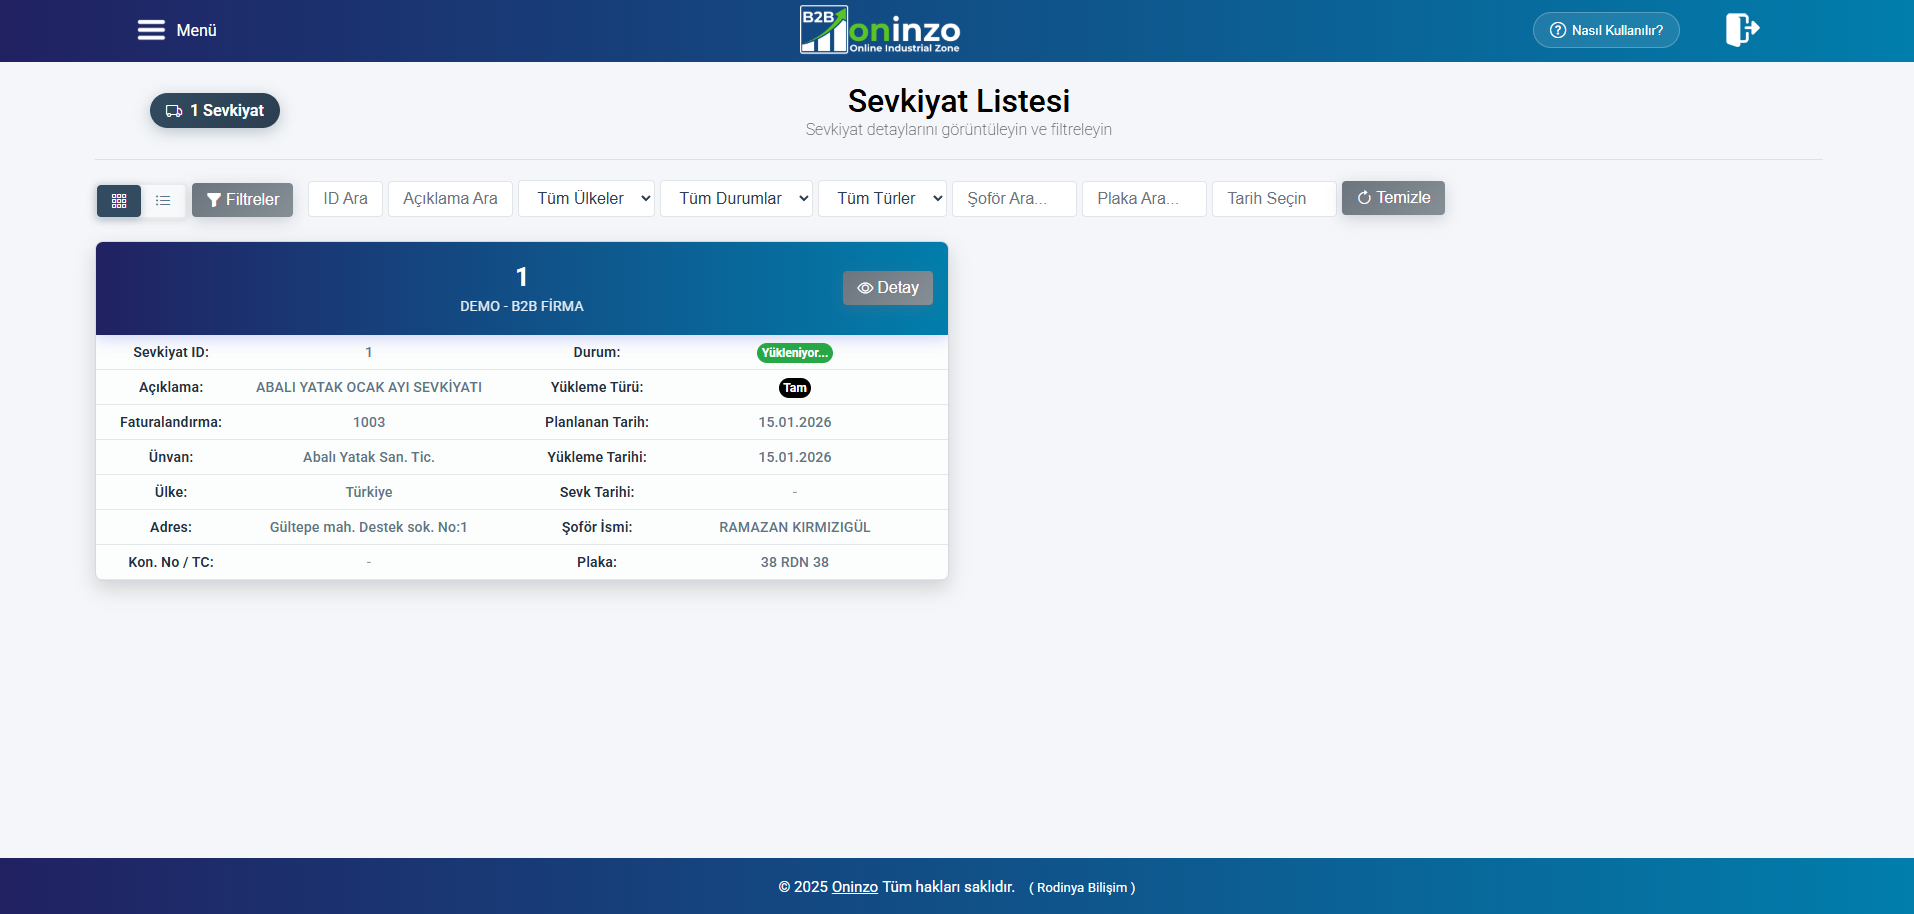Image resolution: width=1914 pixels, height=914 pixels.
Task: Open Nasıl Kullanılır help button
Action: [1605, 30]
